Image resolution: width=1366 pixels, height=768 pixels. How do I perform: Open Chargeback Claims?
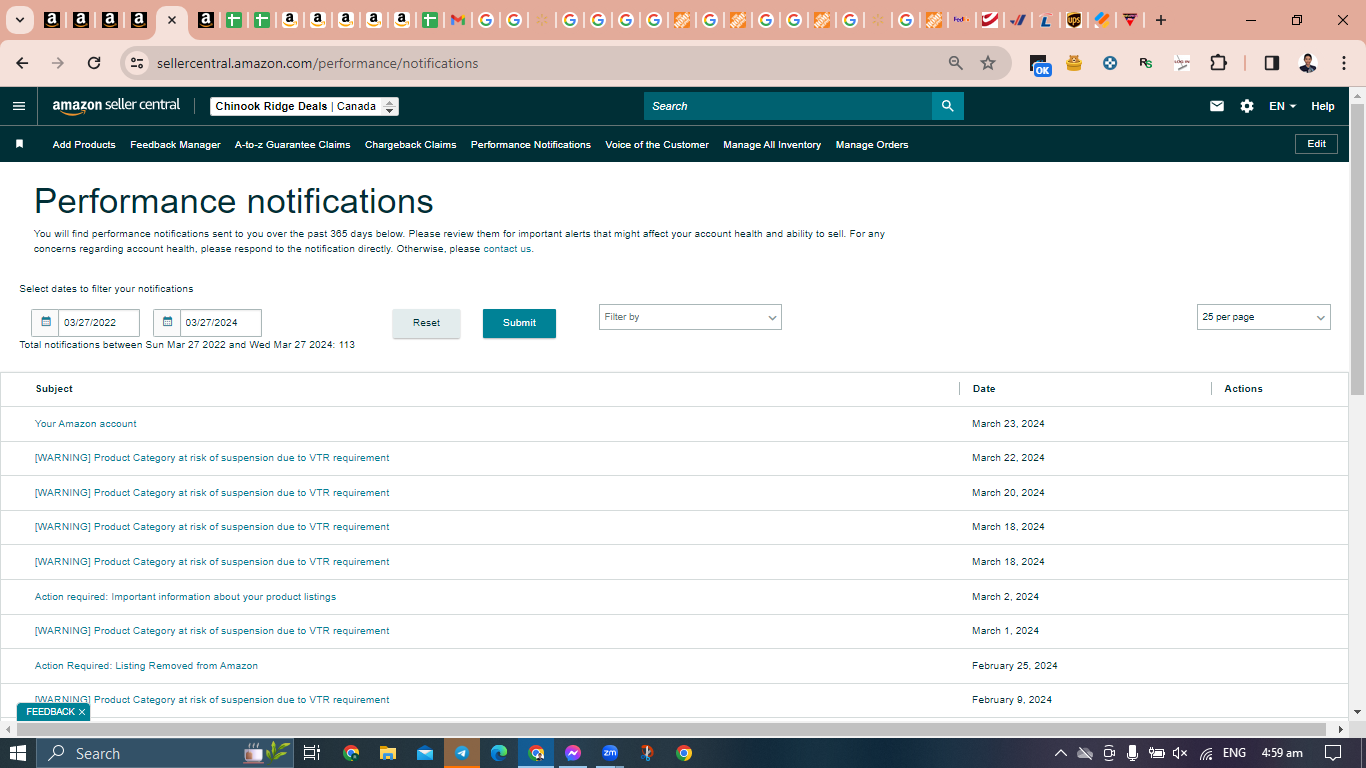410,145
